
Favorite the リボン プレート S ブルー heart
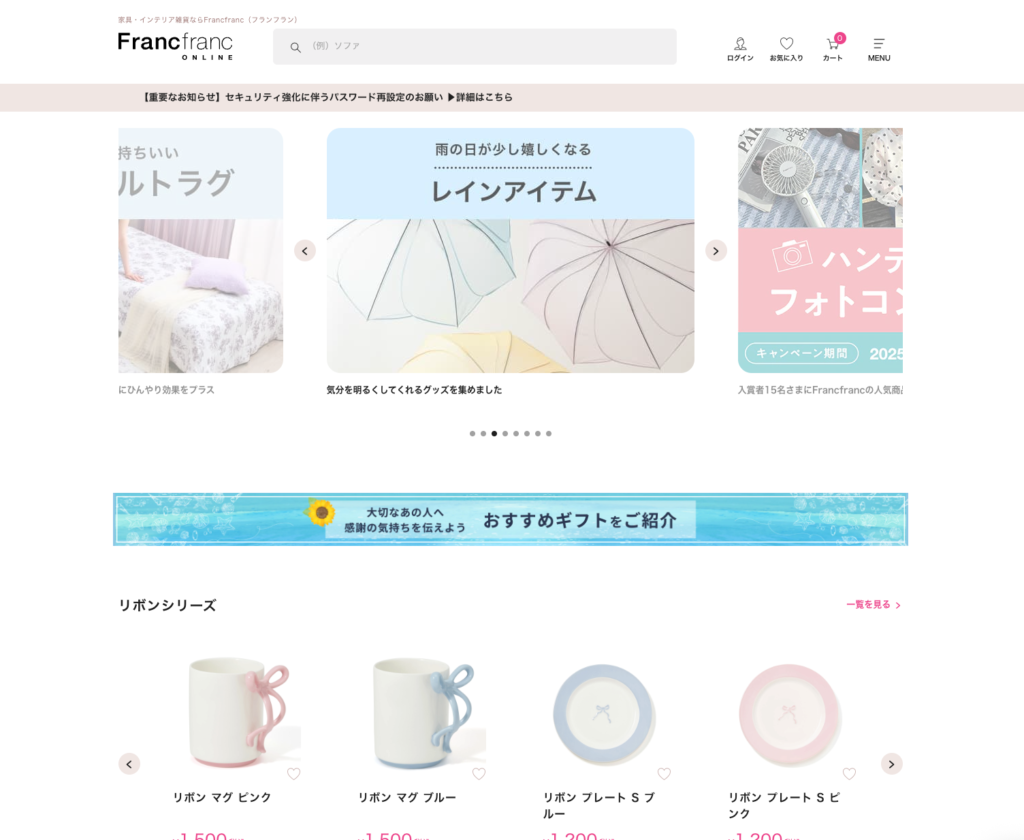coord(664,774)
